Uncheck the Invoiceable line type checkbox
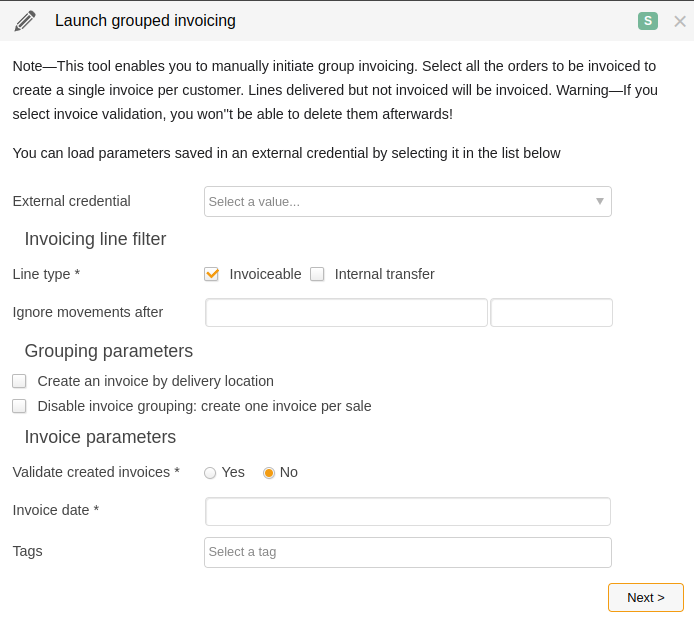This screenshot has width=694, height=623. [x=212, y=274]
